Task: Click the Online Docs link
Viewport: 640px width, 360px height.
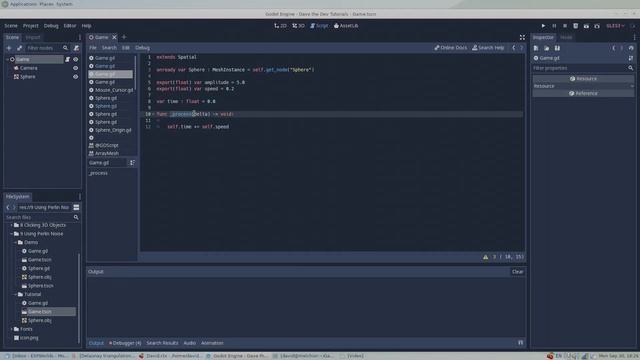Action: point(451,48)
